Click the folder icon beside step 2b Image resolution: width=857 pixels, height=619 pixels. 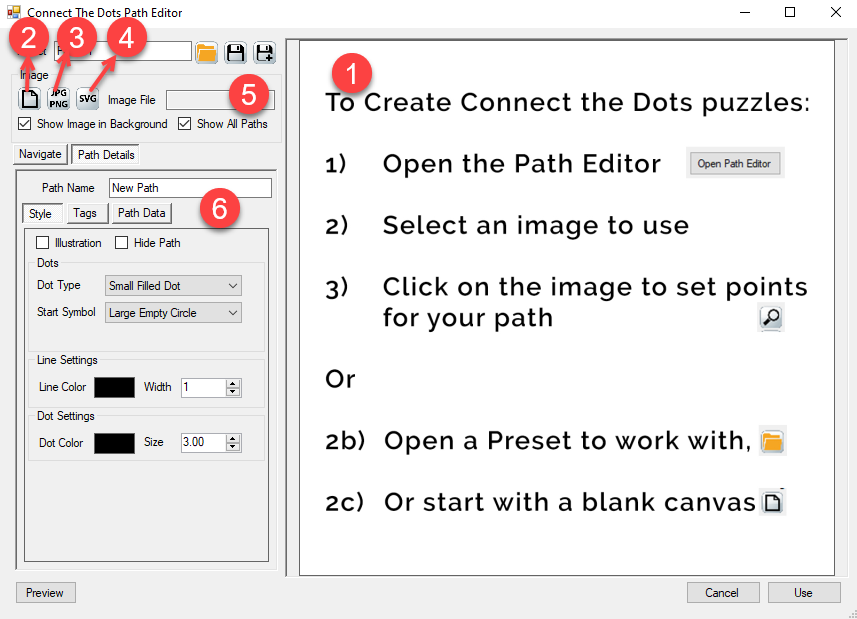772,440
